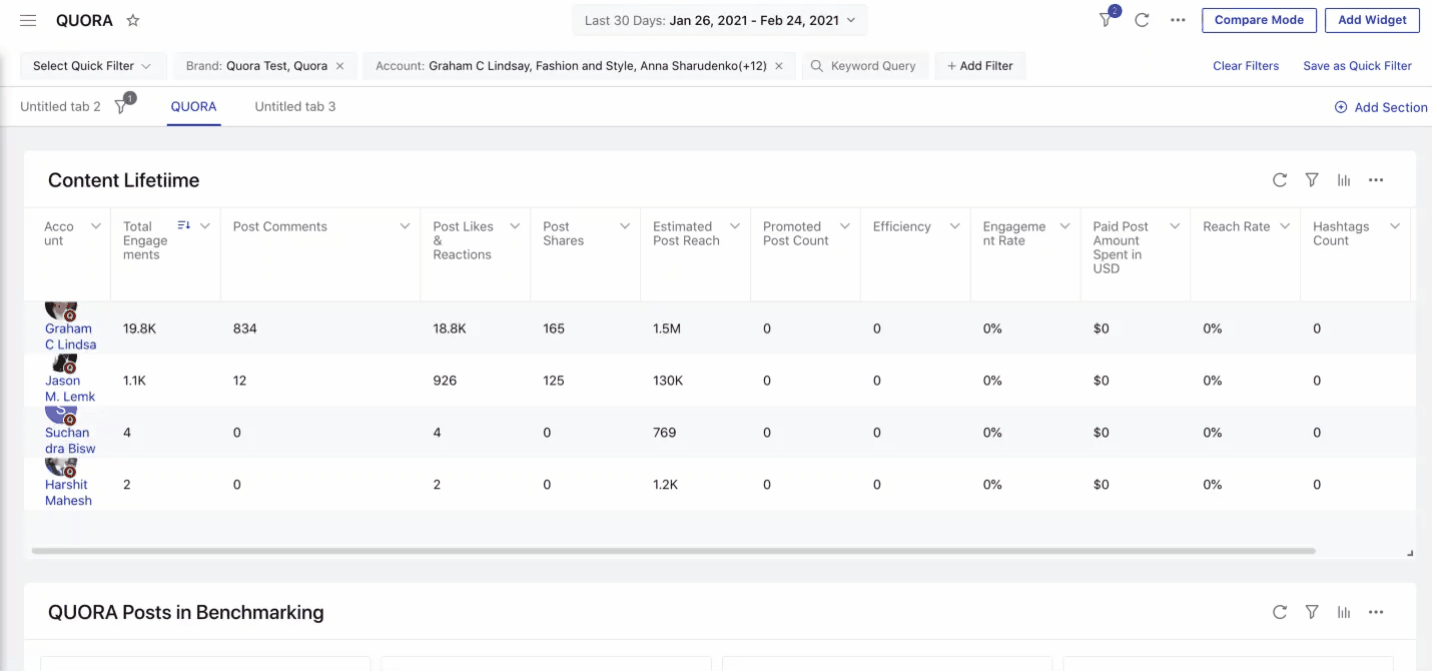Open the hamburger navigation menu
Image resolution: width=1432 pixels, height=671 pixels.
28,20
